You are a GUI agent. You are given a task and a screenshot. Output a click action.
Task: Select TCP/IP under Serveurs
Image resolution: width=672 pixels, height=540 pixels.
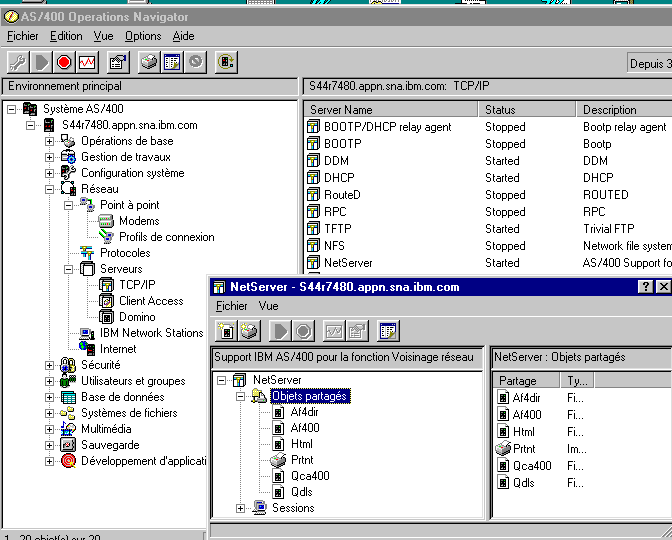click(137, 285)
